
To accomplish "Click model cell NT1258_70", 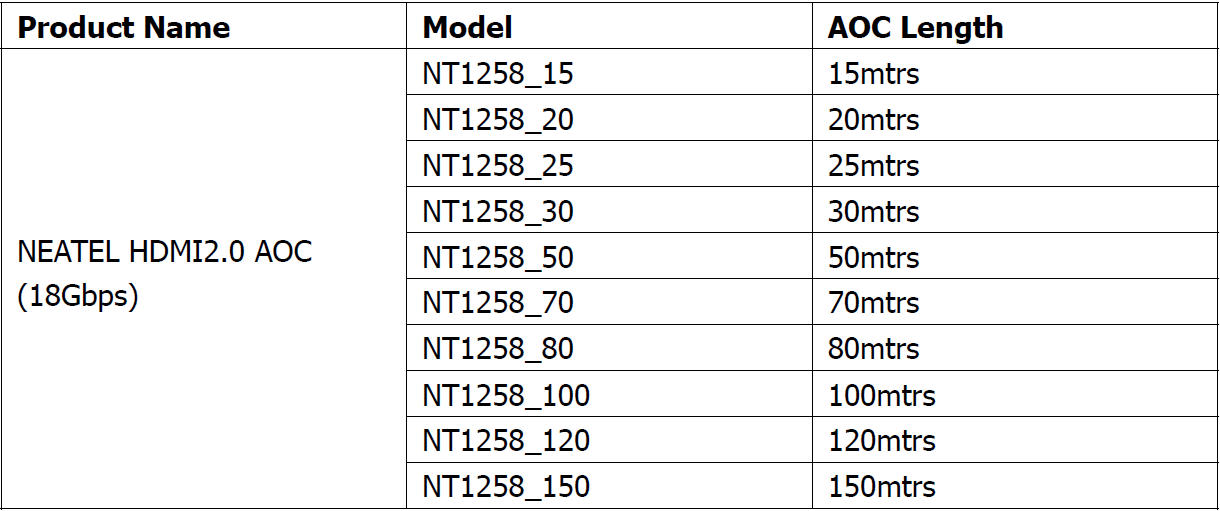I will (498, 303).
